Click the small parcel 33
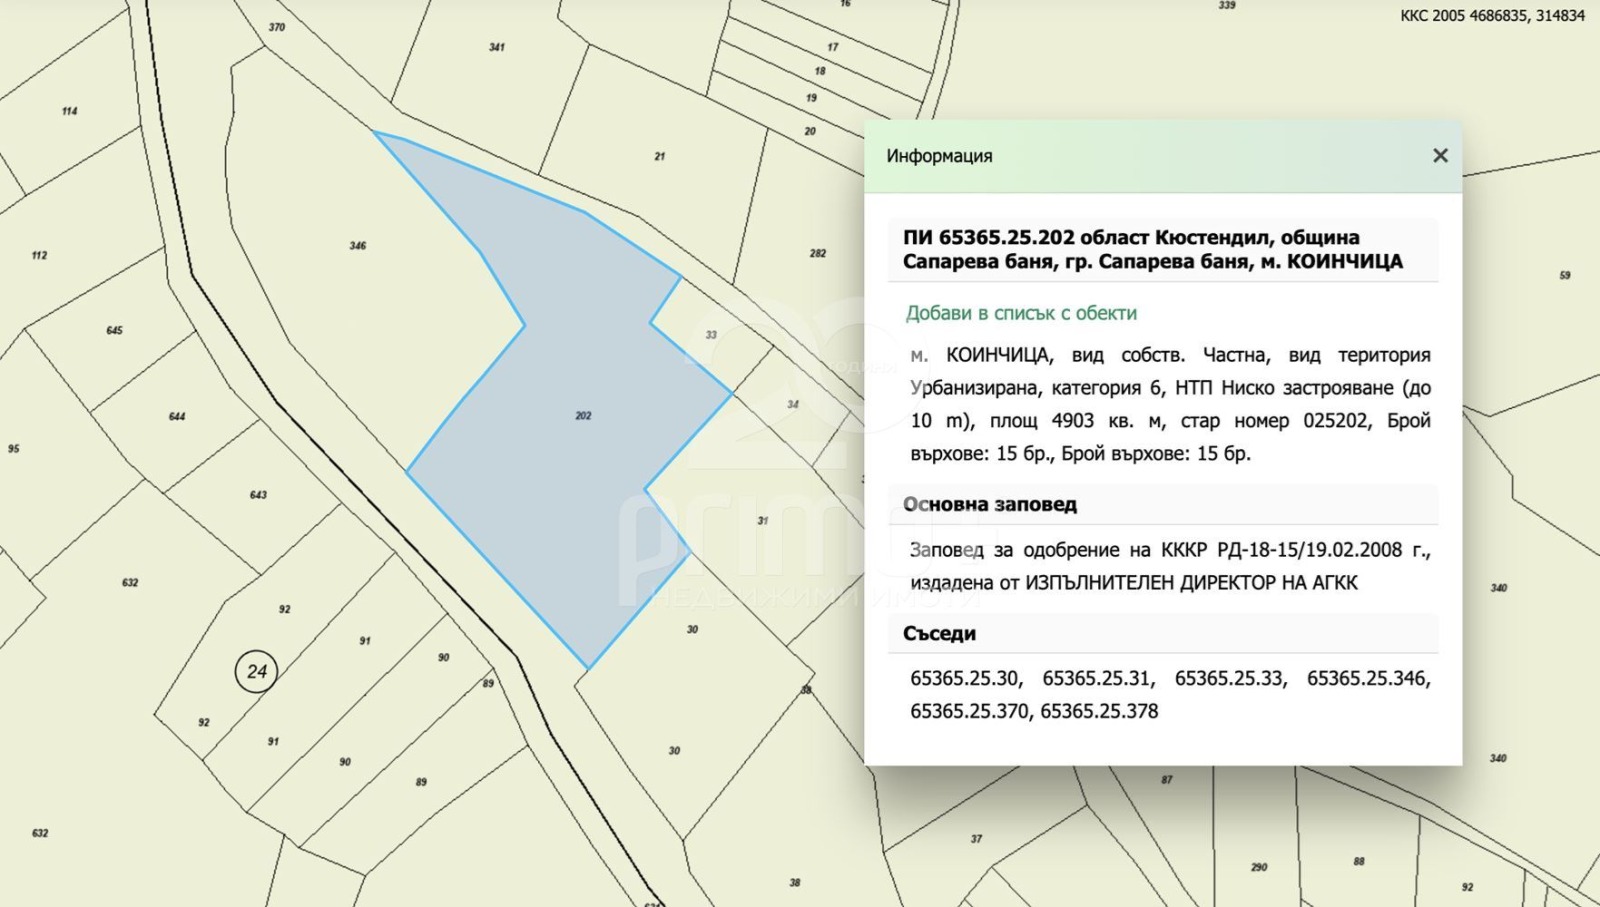Screen dimensions: 1600x907 [711, 334]
